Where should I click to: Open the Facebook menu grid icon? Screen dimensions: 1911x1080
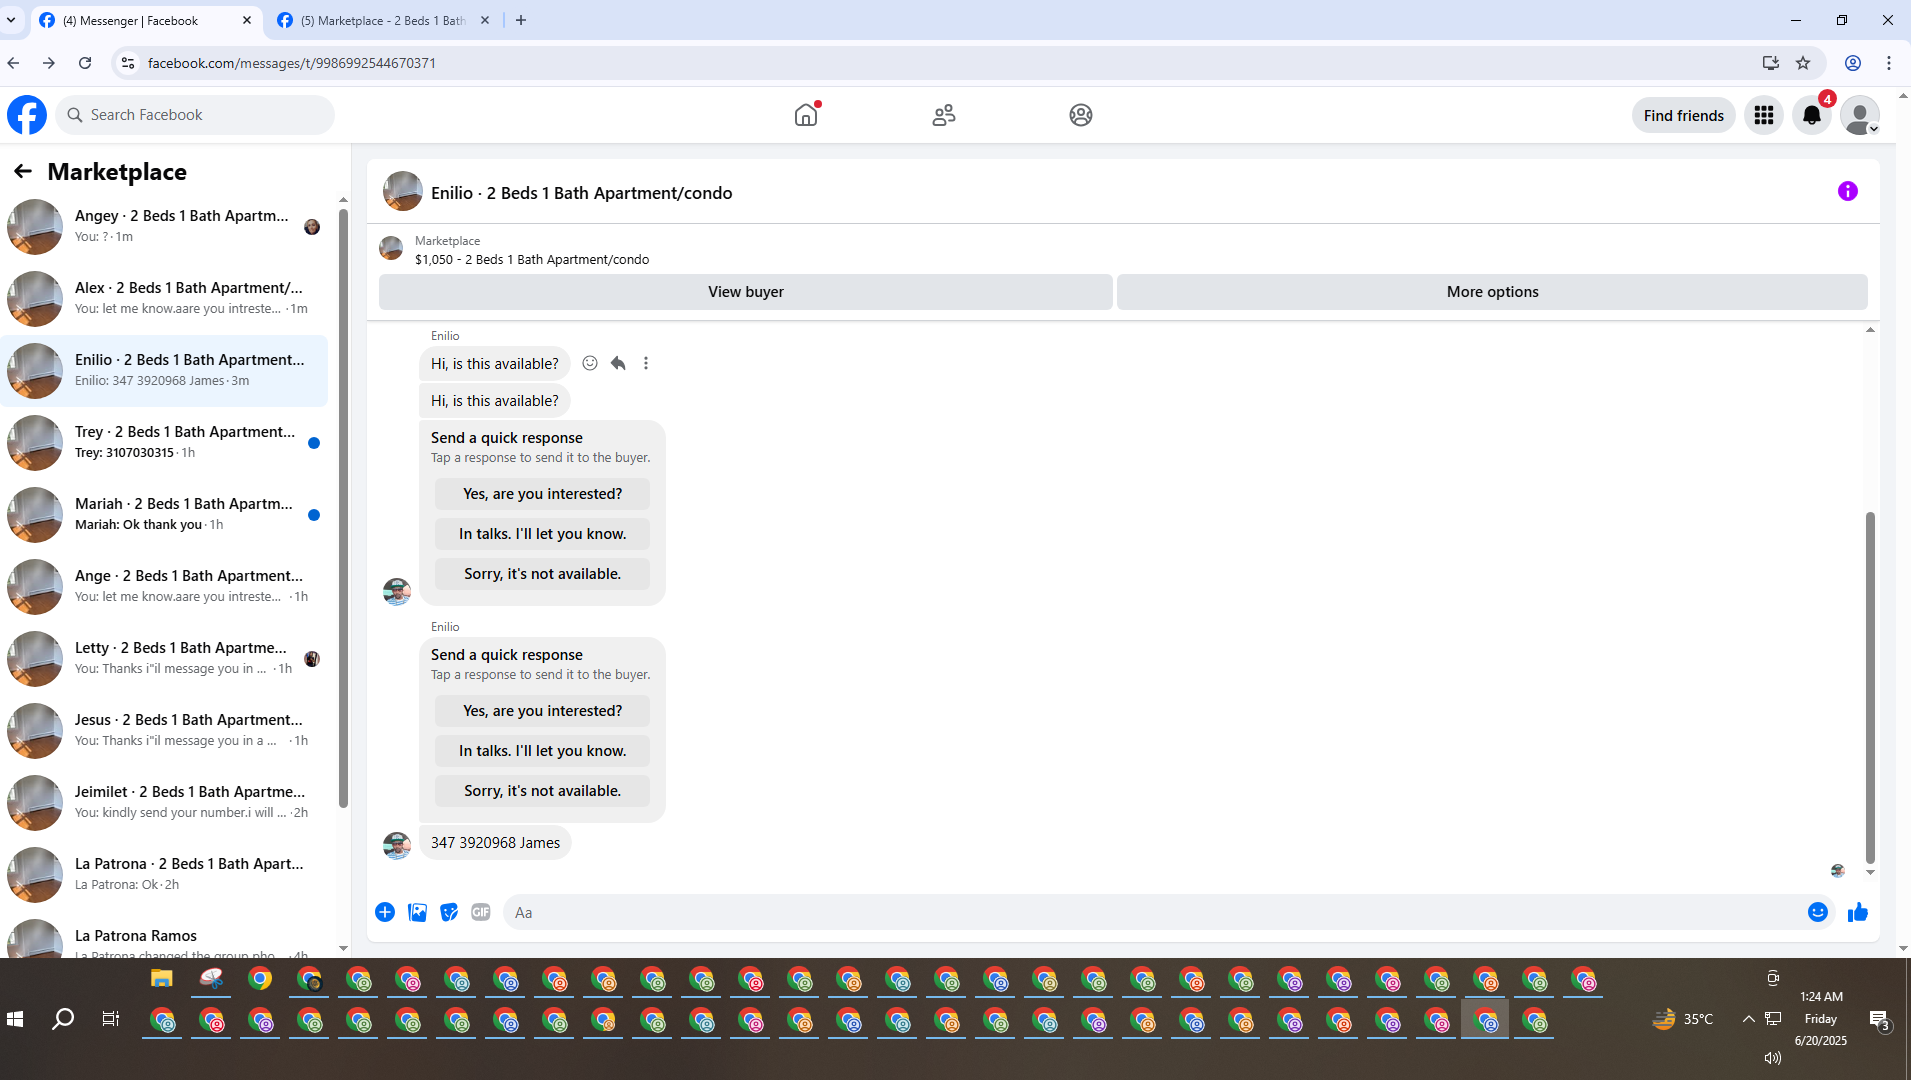[x=1763, y=115]
